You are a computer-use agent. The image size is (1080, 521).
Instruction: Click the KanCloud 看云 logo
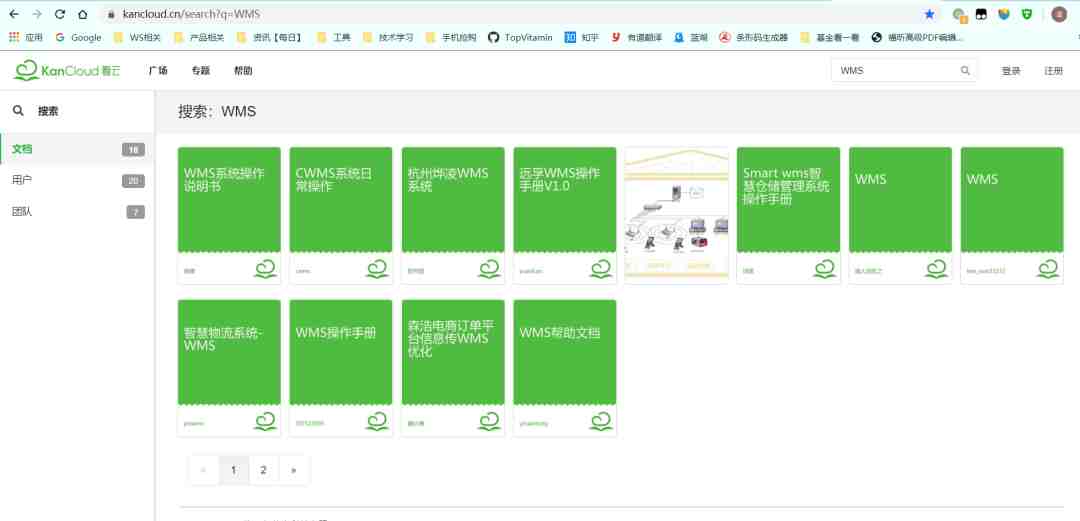[67, 70]
